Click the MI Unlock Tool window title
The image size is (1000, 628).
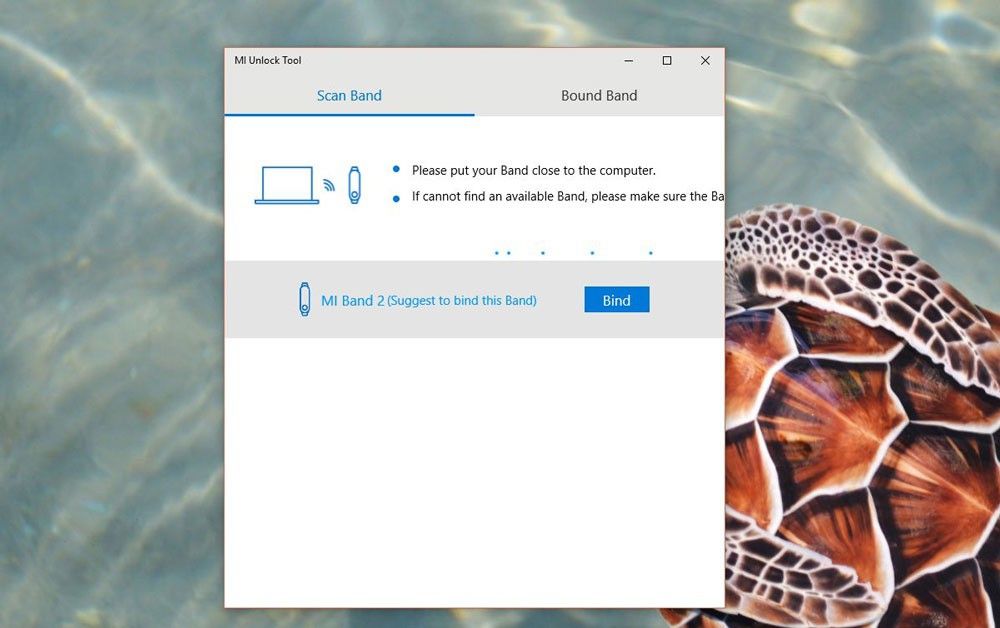(268, 61)
